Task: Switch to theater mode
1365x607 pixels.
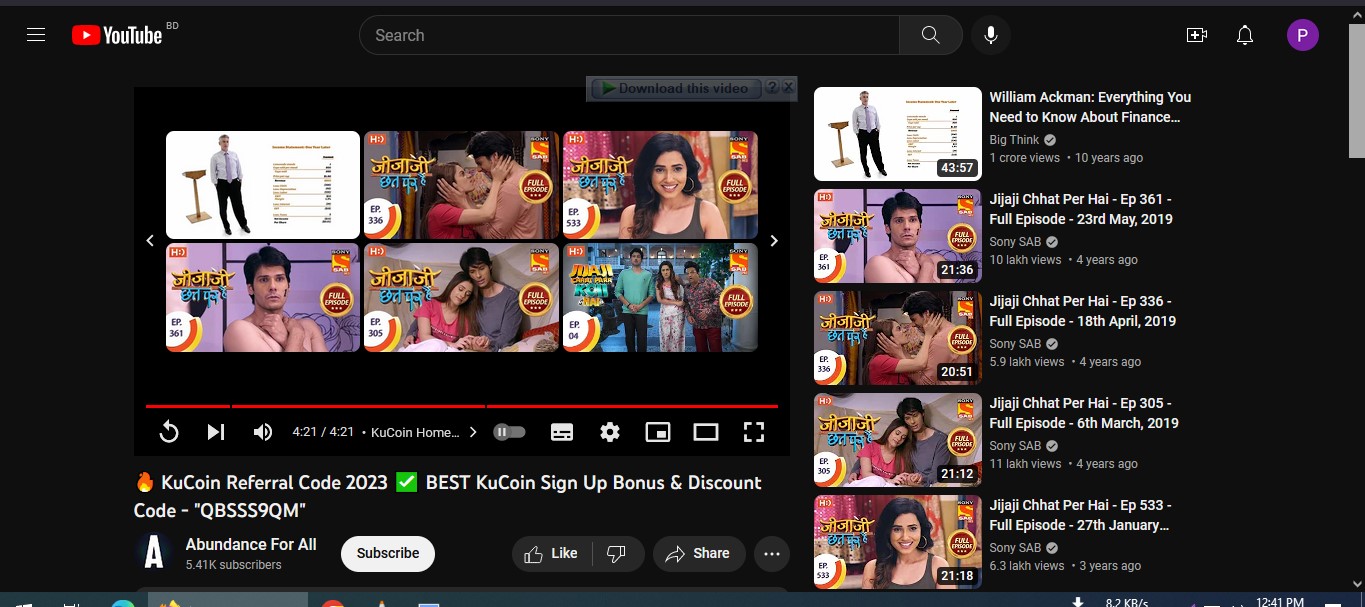Action: point(706,432)
